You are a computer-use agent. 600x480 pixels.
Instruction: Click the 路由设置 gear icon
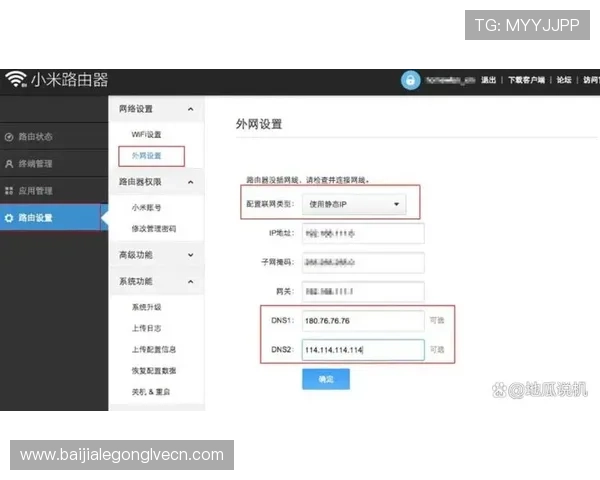click(x=9, y=218)
